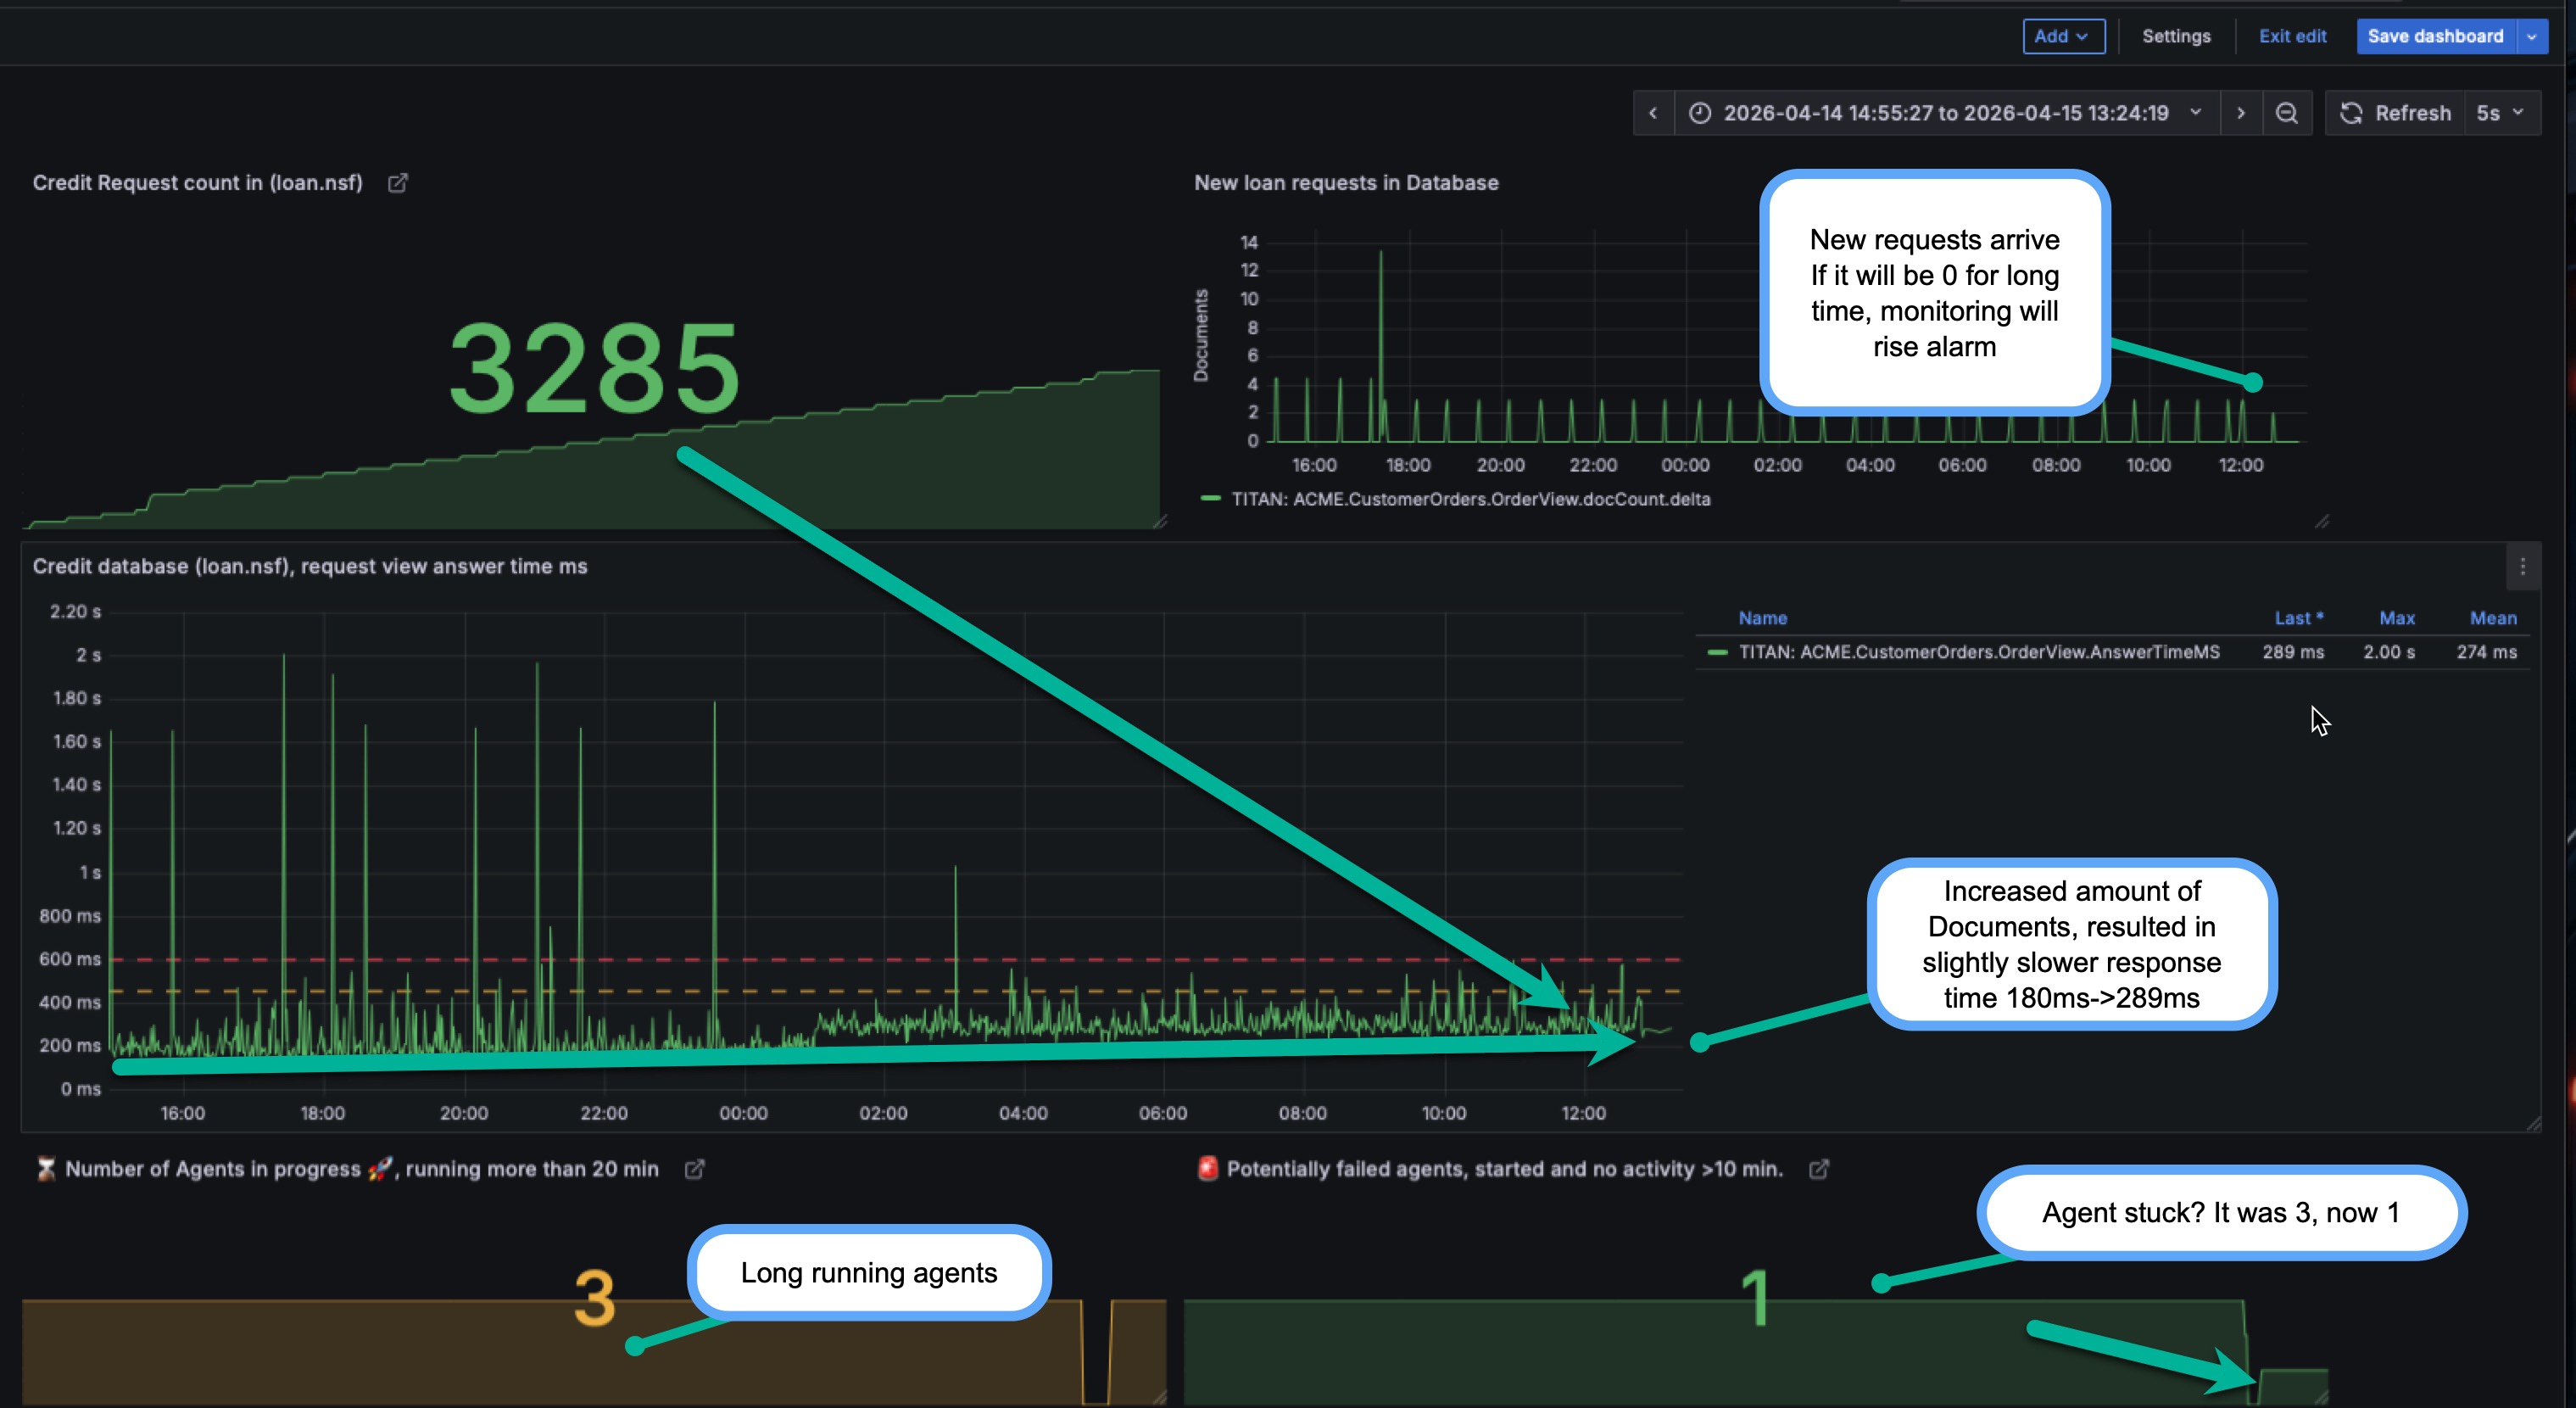Go to next time range arrow
The width and height of the screenshot is (2576, 1408).
click(2241, 113)
